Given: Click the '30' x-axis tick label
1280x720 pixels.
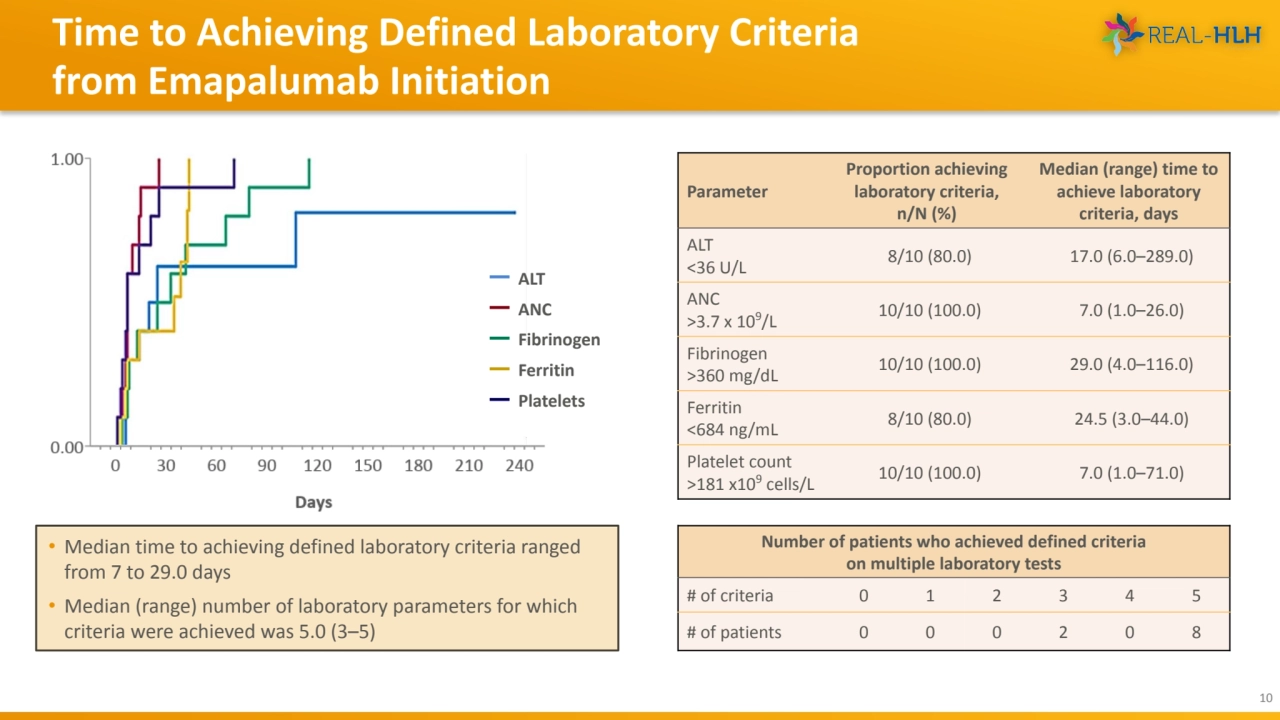Looking at the screenshot, I should tap(167, 465).
